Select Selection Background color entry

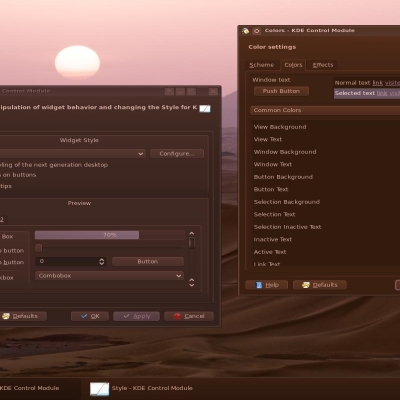click(x=287, y=202)
